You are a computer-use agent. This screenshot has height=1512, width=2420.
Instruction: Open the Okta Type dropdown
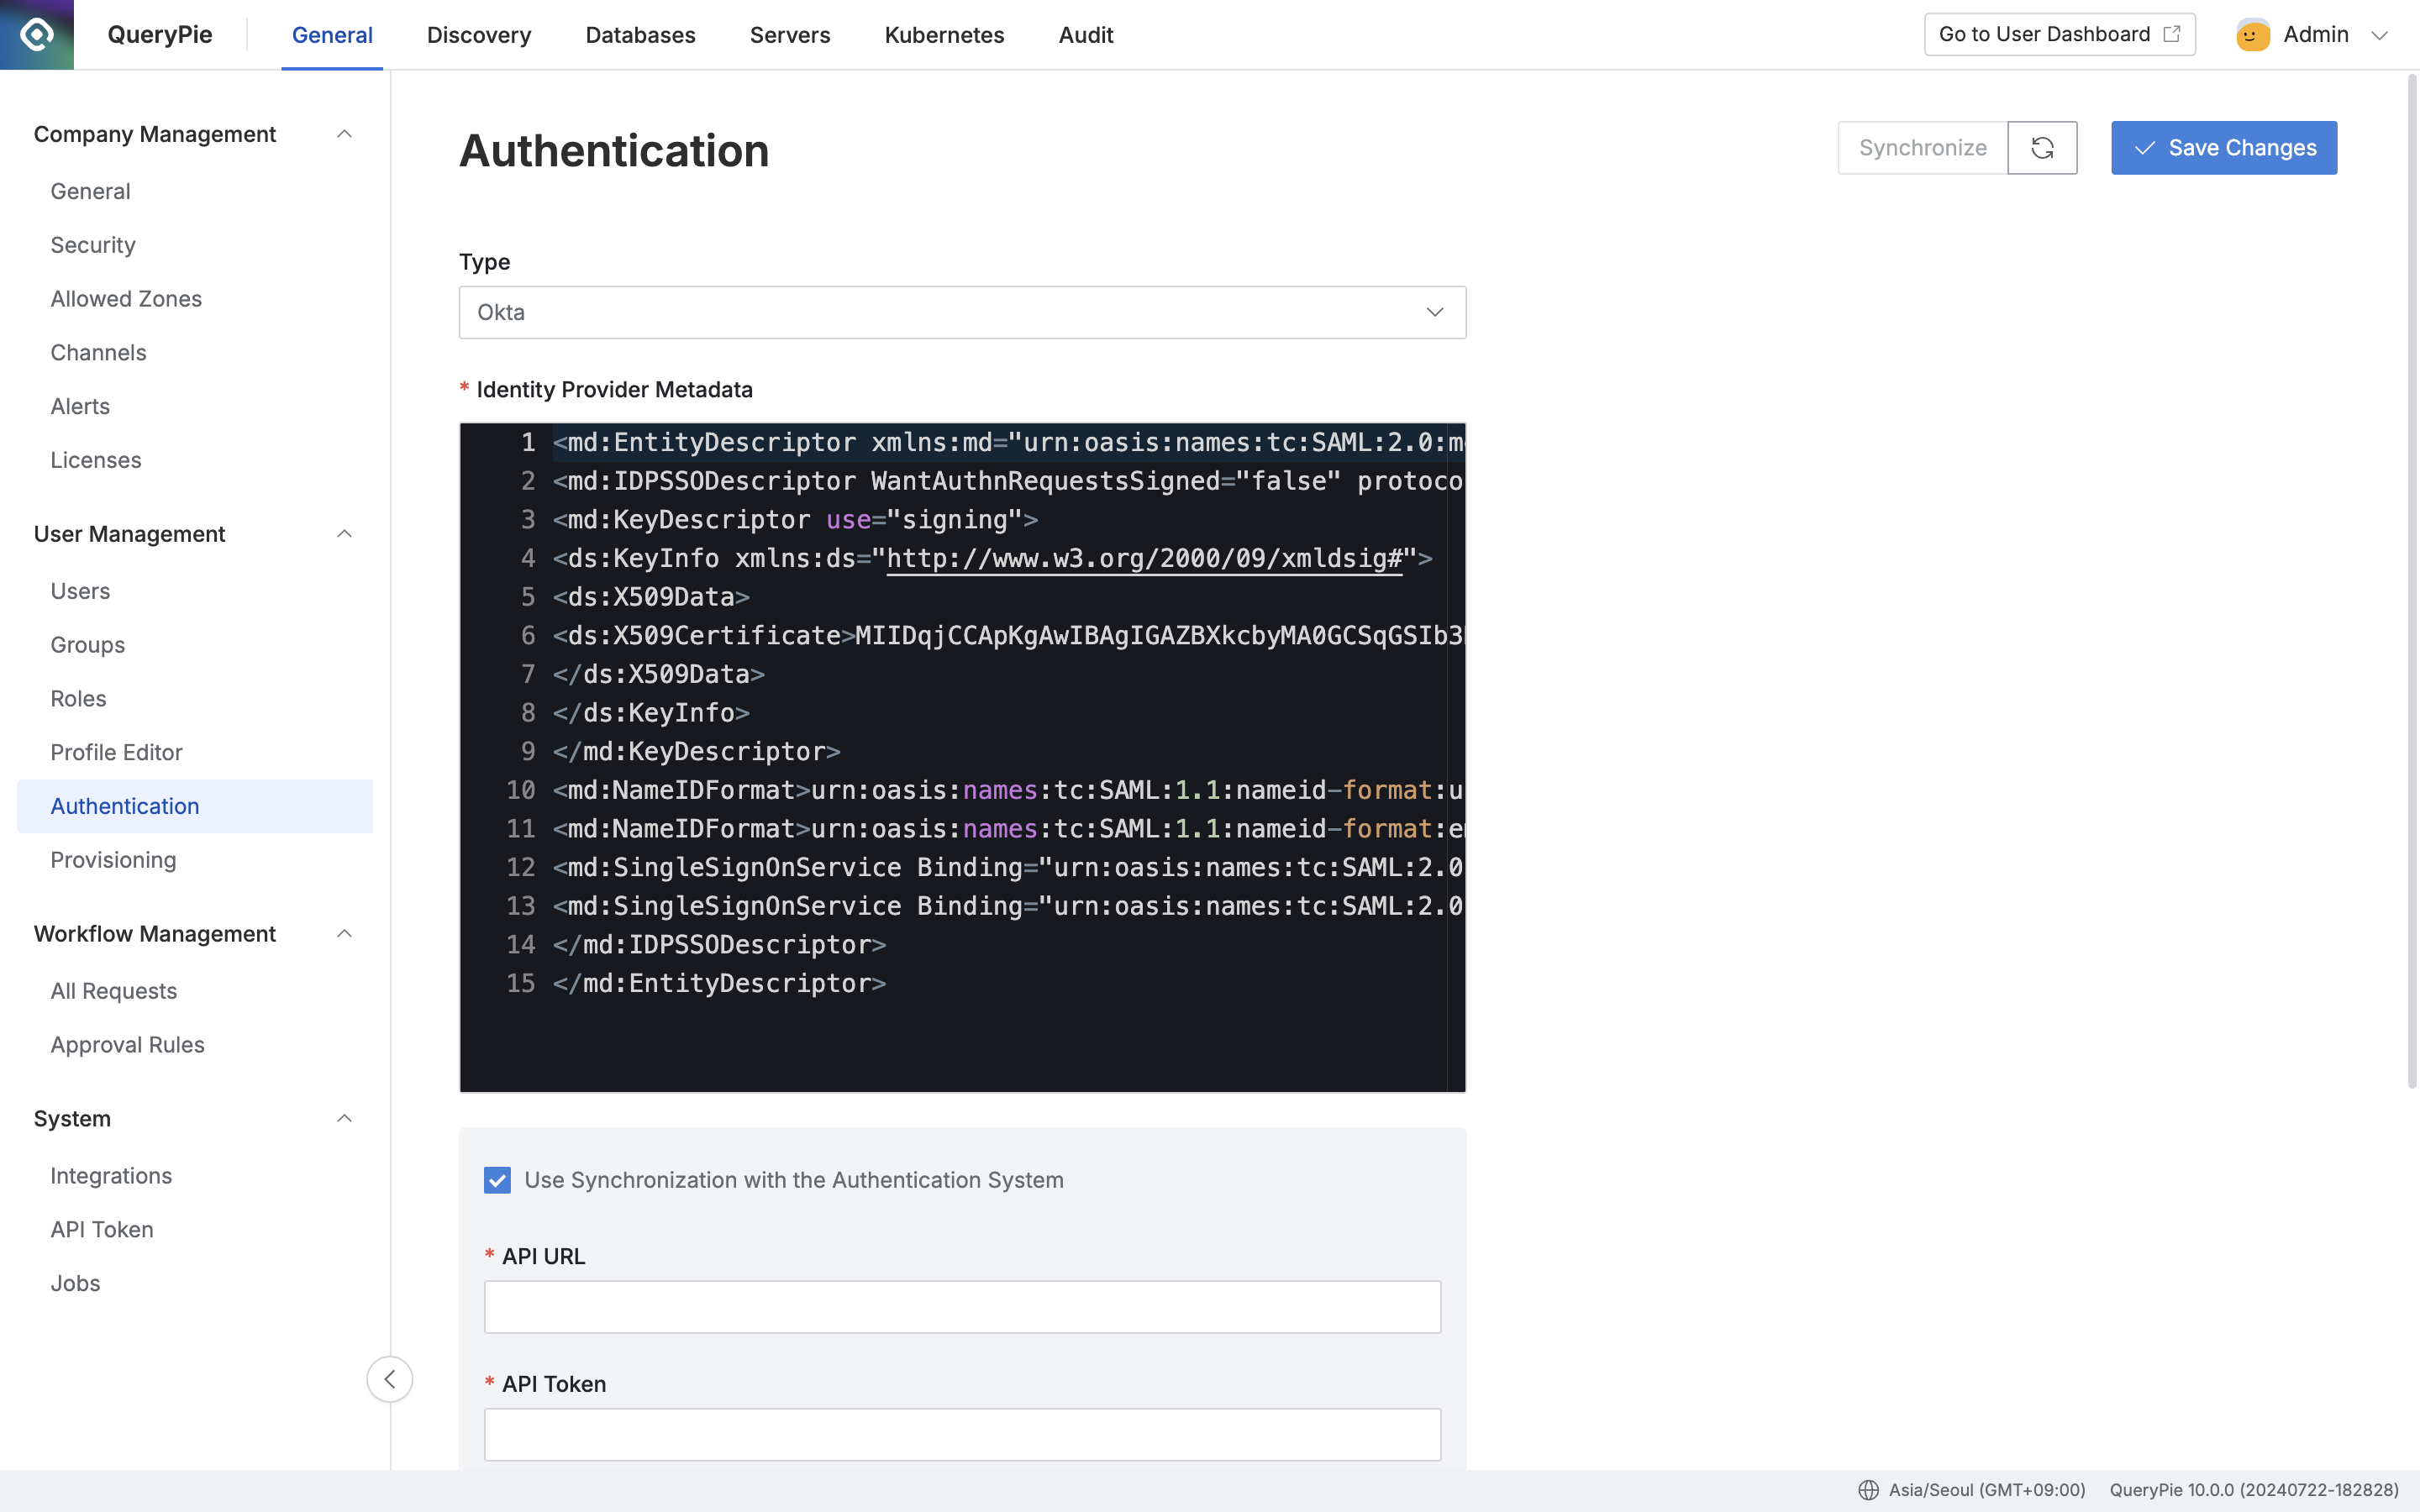(962, 312)
